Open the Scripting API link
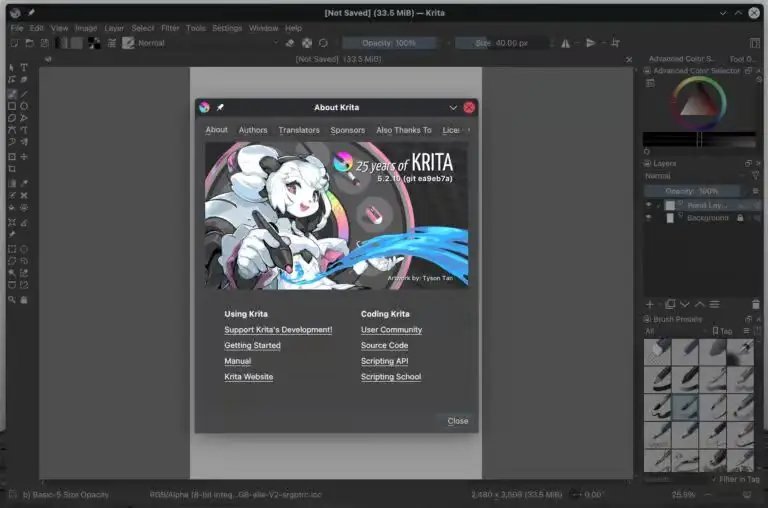 pyautogui.click(x=384, y=361)
